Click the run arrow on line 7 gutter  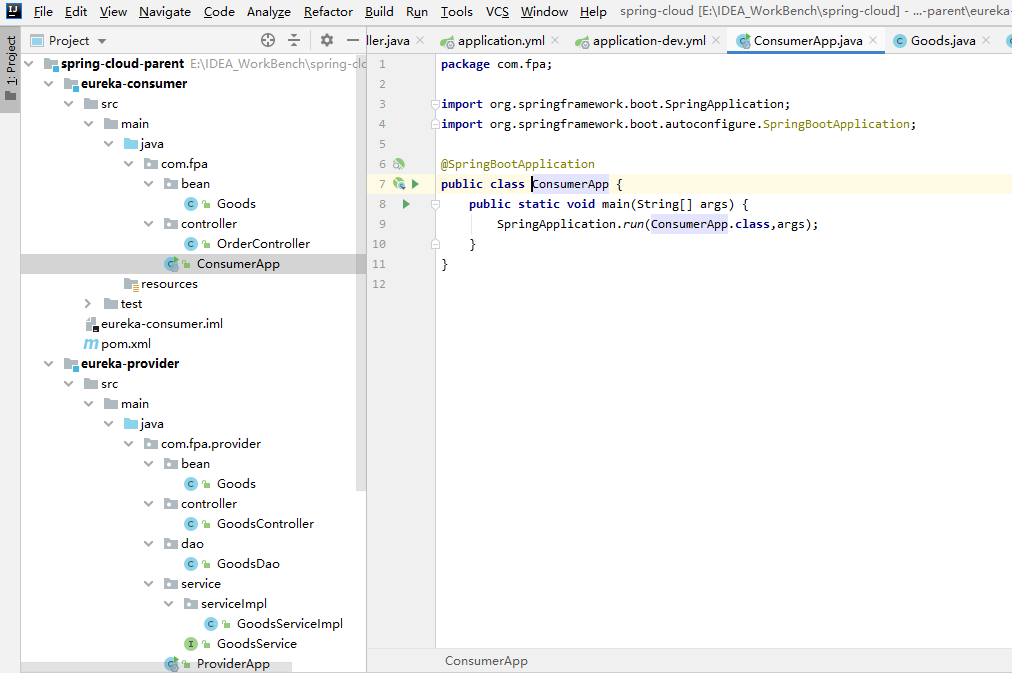pyautogui.click(x=416, y=184)
